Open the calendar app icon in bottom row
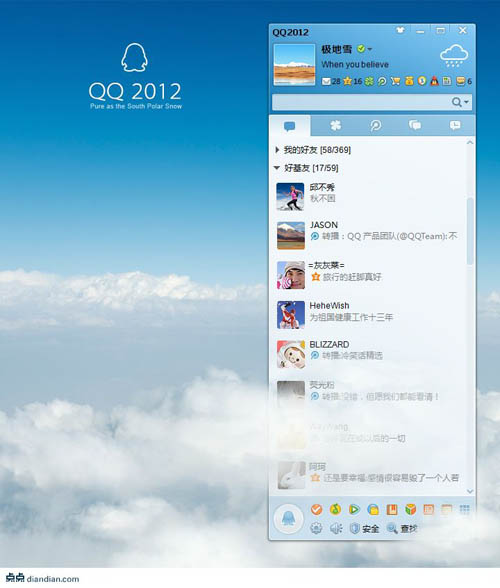500x588 pixels. pos(446,509)
